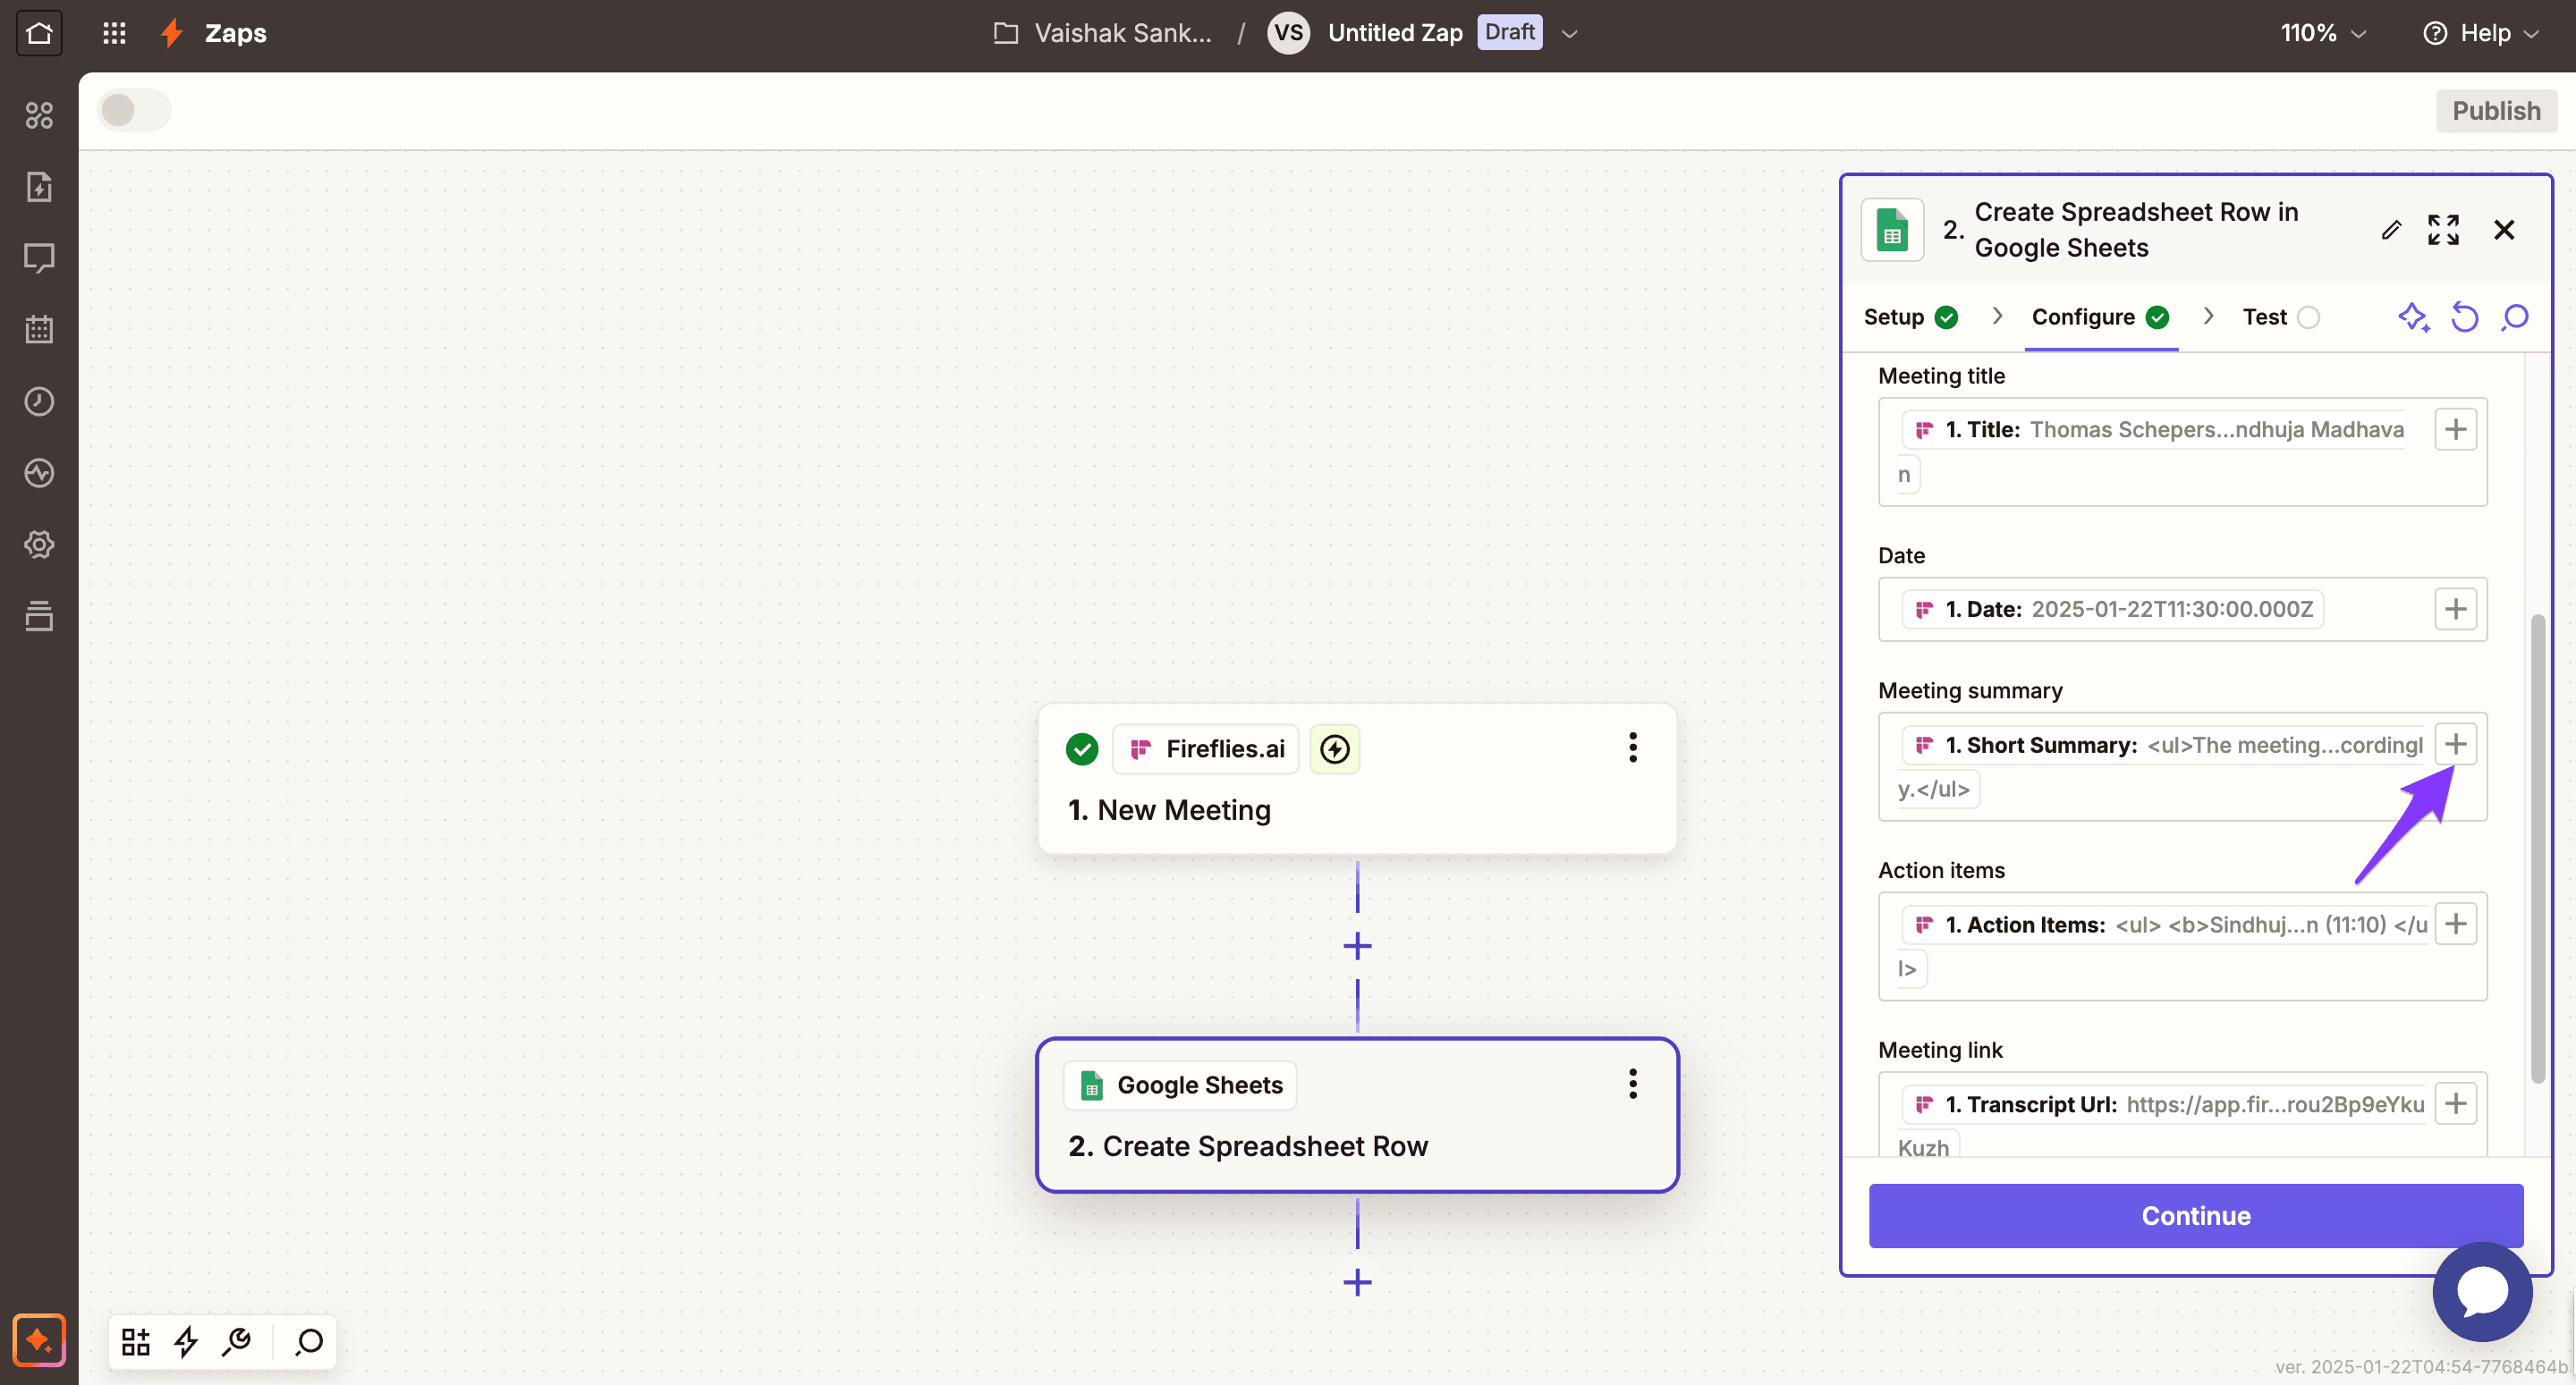Click the instant trigger icon on Fireflies step

pos(1335,749)
